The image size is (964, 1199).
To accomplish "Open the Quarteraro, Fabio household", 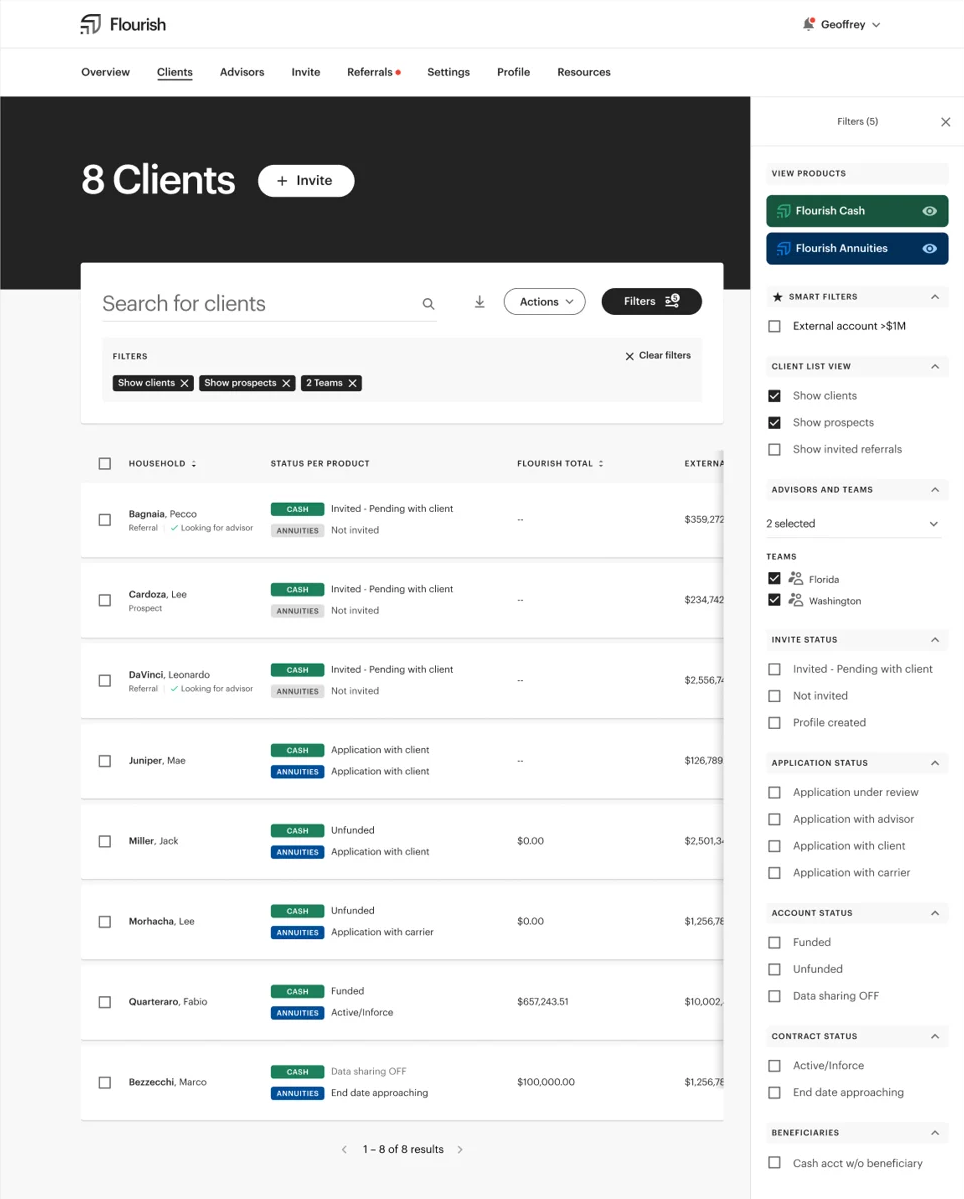I will pos(167,1002).
